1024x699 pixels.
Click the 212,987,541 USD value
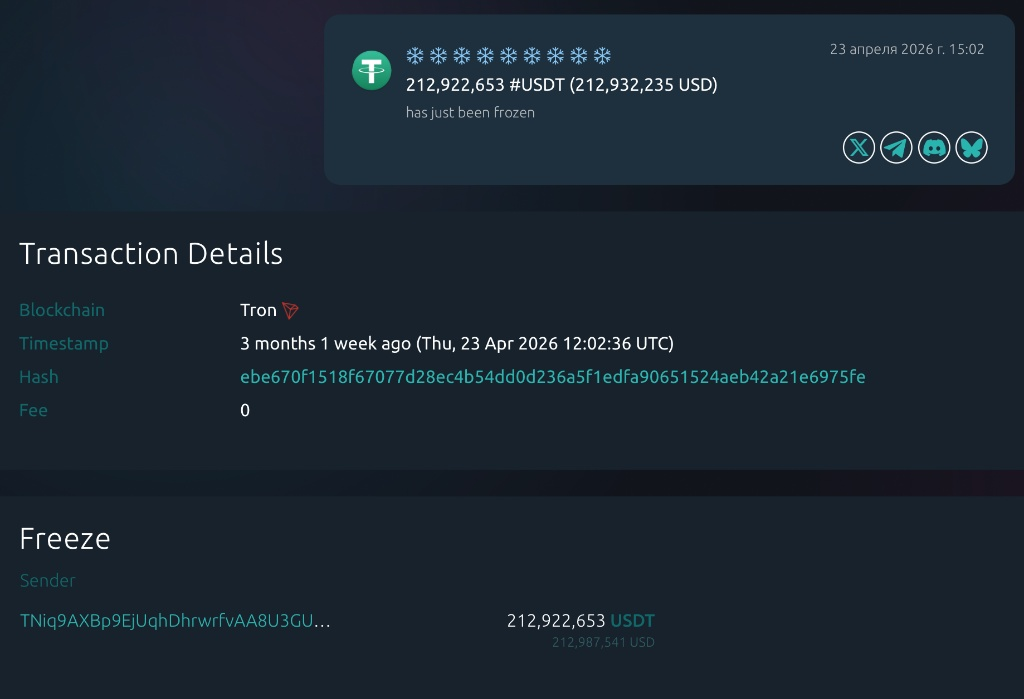coord(603,642)
